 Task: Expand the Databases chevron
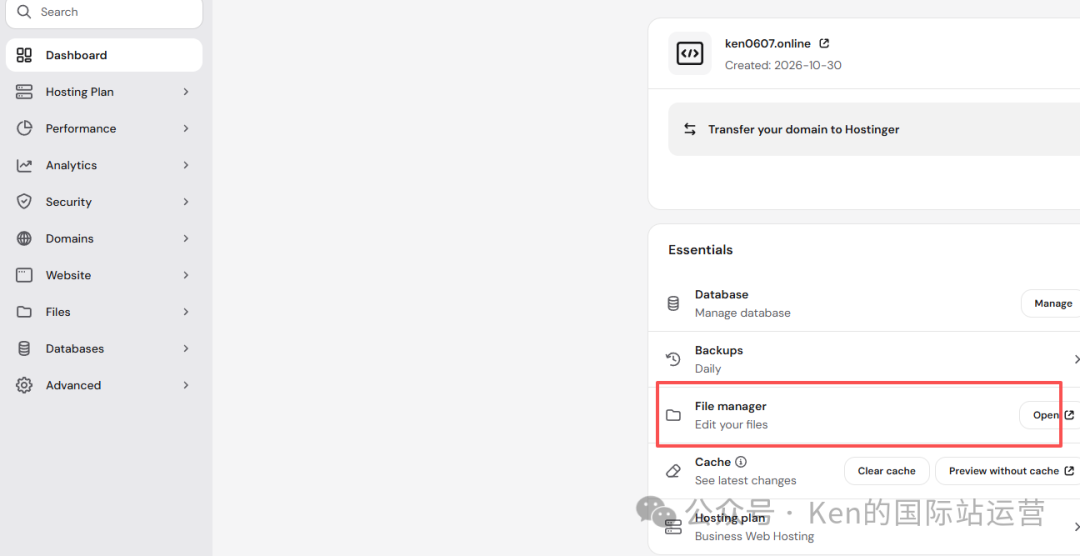click(186, 349)
